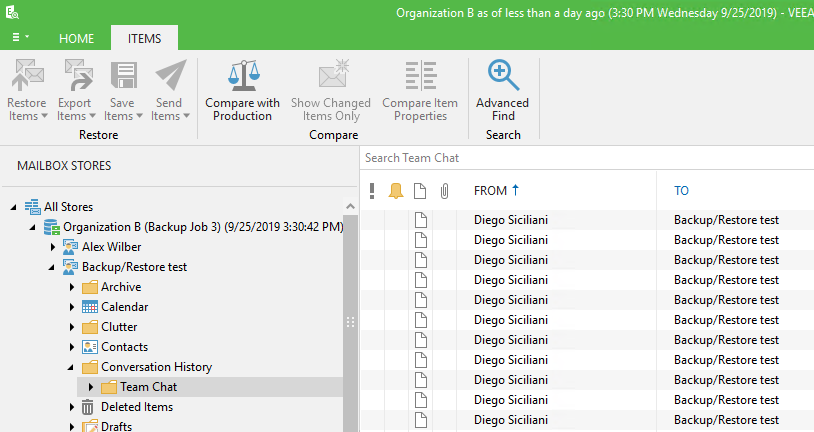Sort by importance exclamation column icon
814x432 pixels.
(372, 191)
